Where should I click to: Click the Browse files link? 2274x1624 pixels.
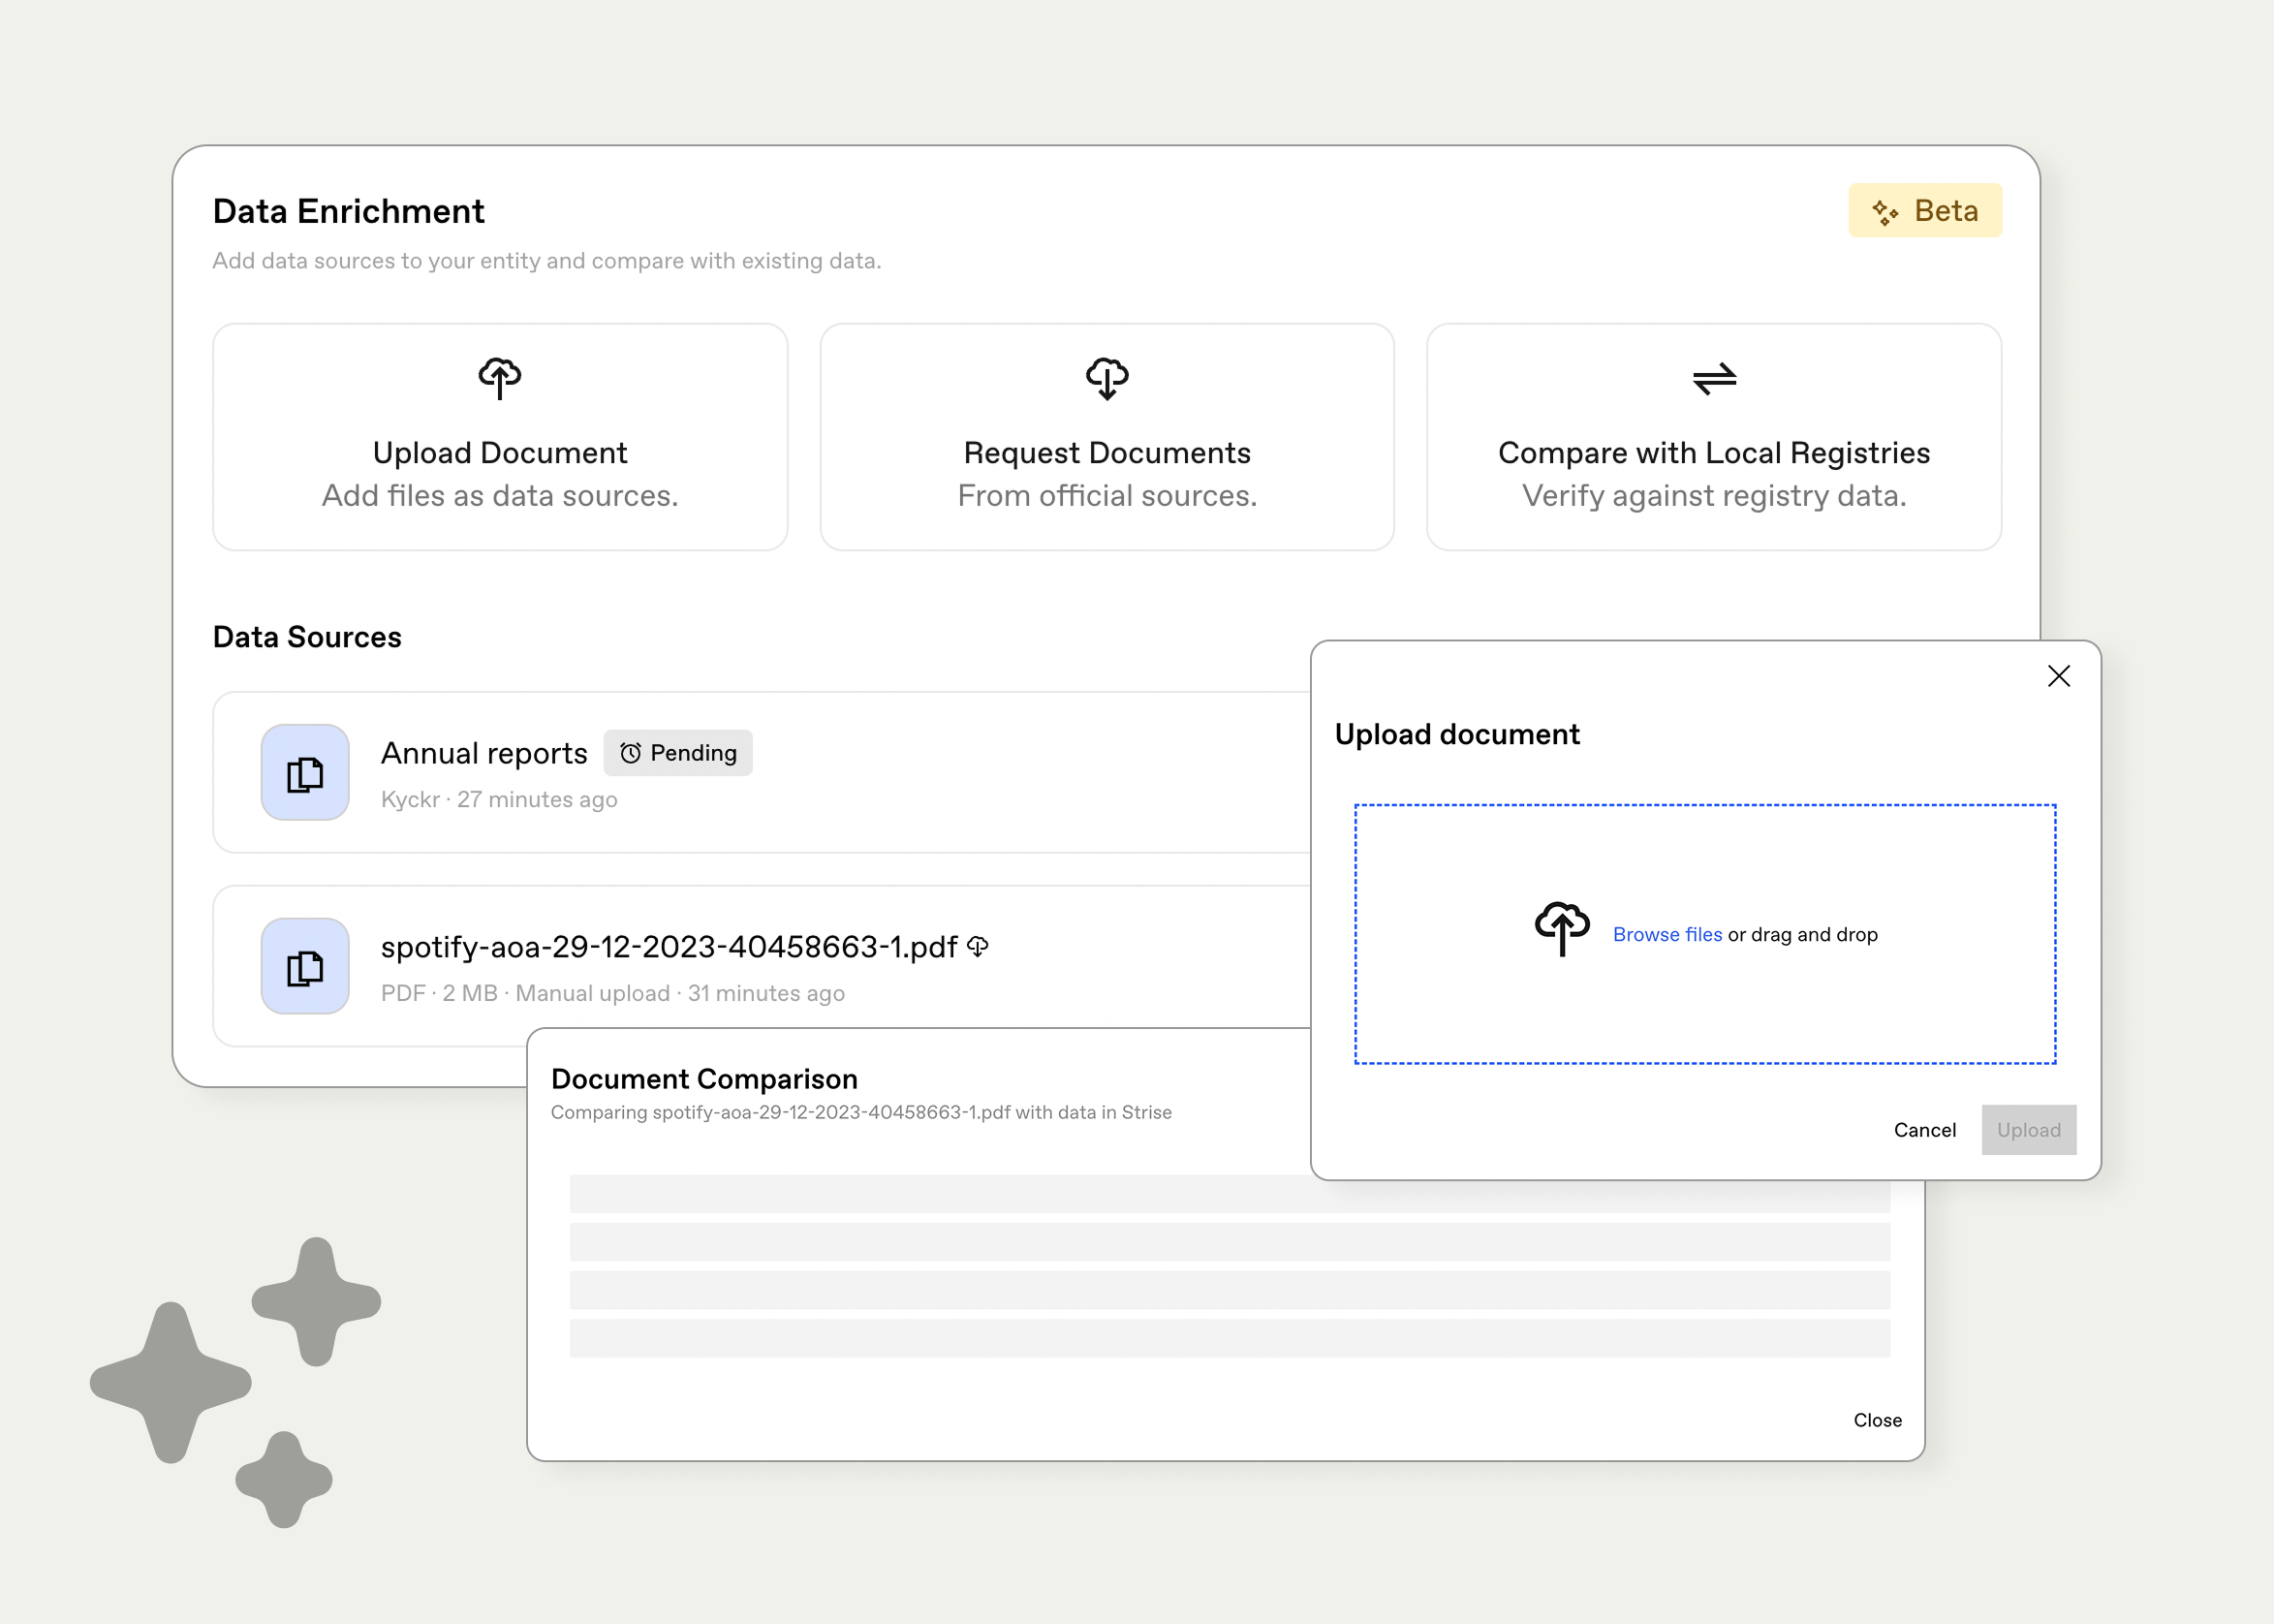1667,934
